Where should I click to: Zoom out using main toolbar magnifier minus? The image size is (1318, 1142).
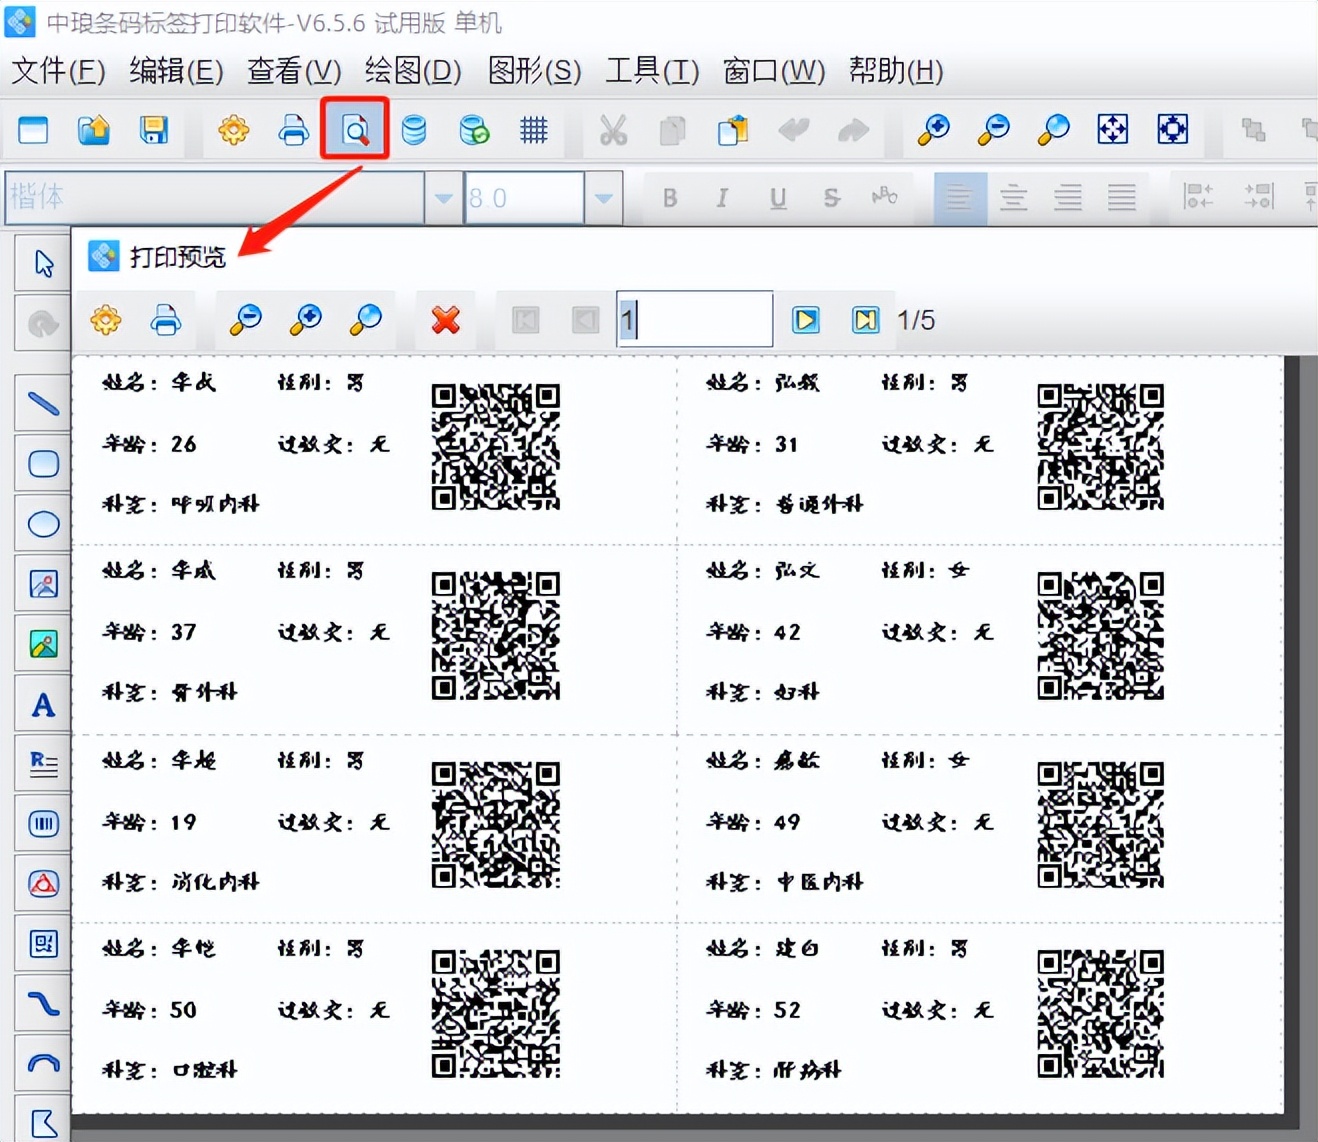tap(993, 129)
